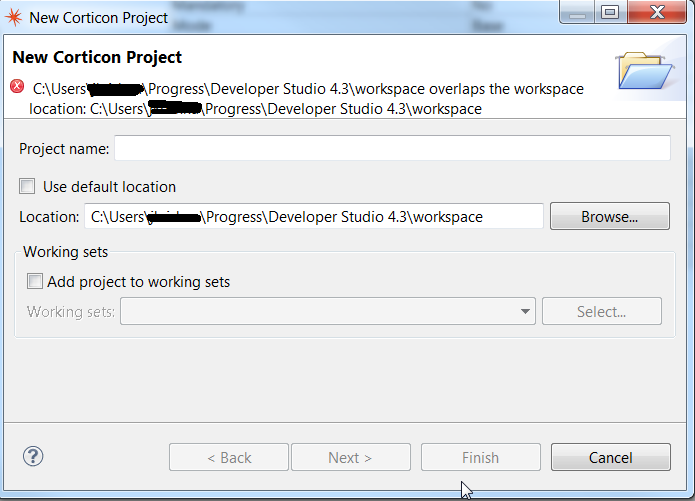Click the red error icon beside the message
Image resolution: width=695 pixels, height=501 pixels.
click(x=17, y=86)
